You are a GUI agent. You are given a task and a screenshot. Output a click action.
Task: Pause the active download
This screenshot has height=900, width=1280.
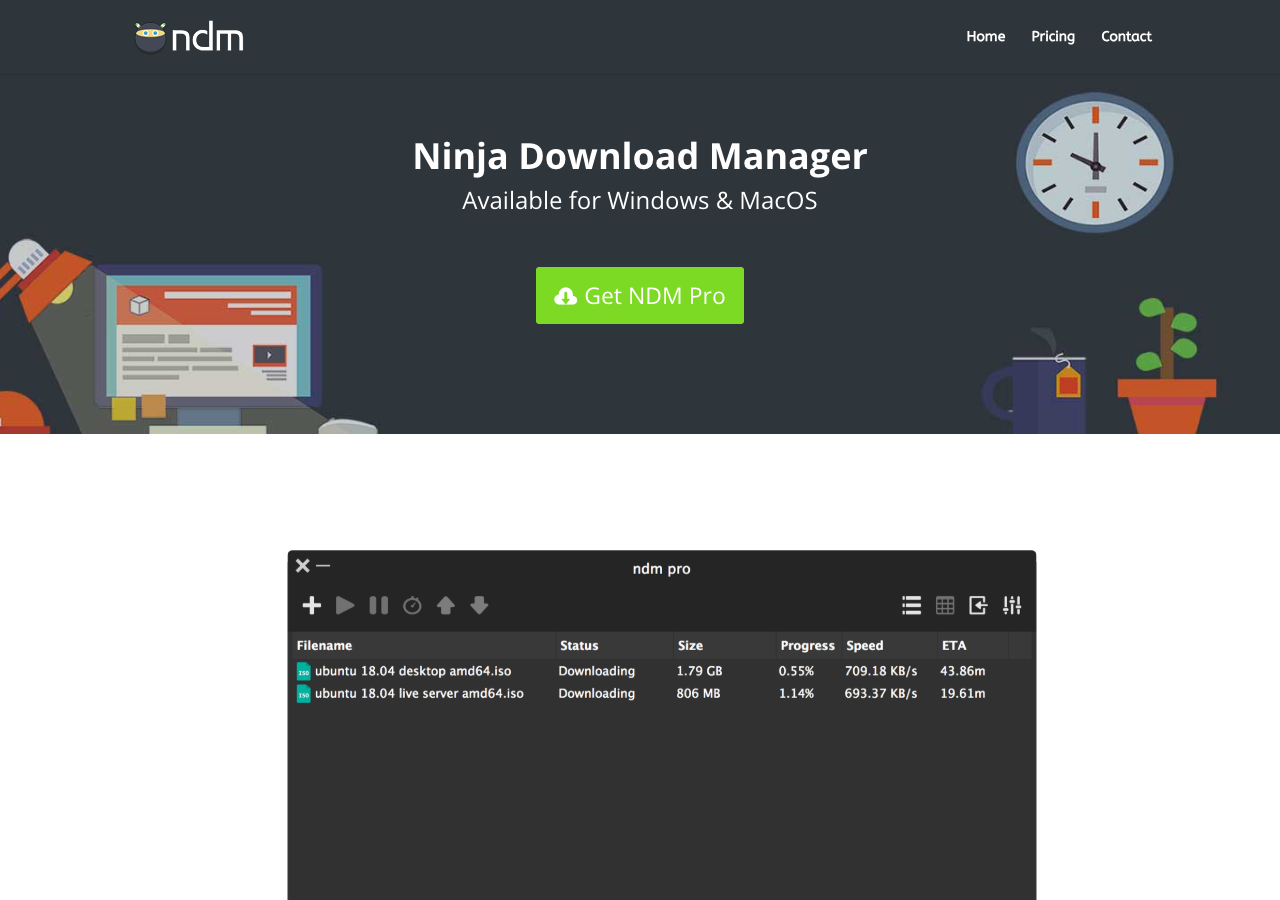378,605
